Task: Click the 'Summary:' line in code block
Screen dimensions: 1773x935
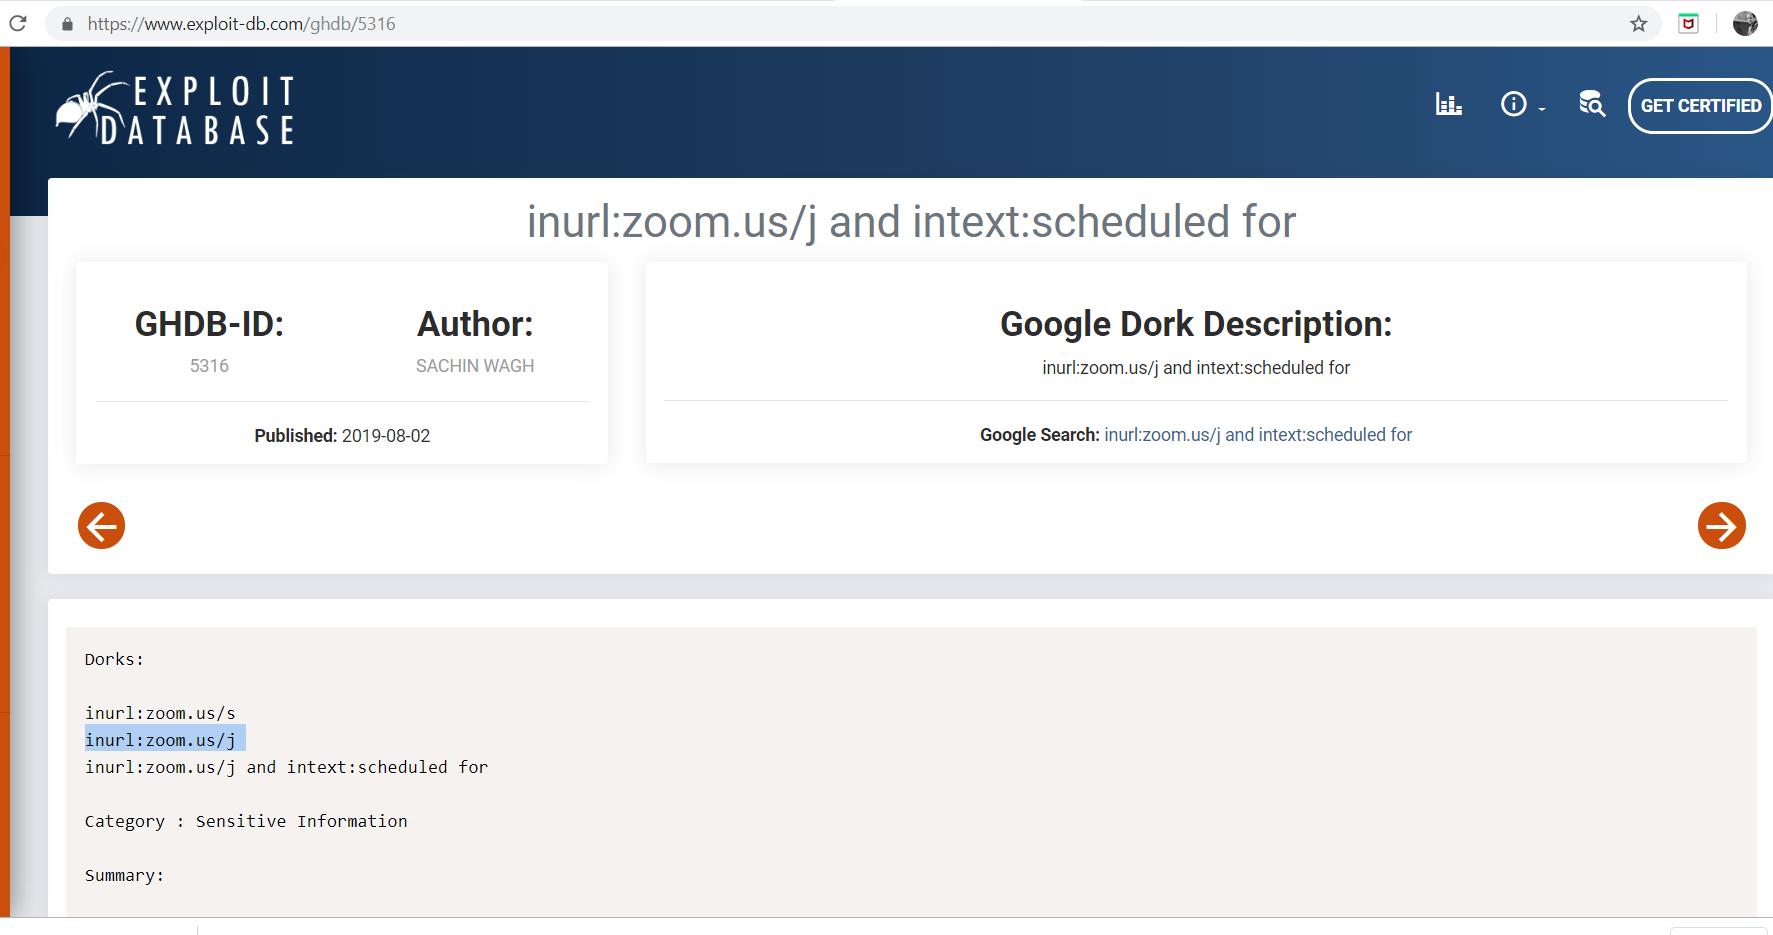Action: point(124,875)
